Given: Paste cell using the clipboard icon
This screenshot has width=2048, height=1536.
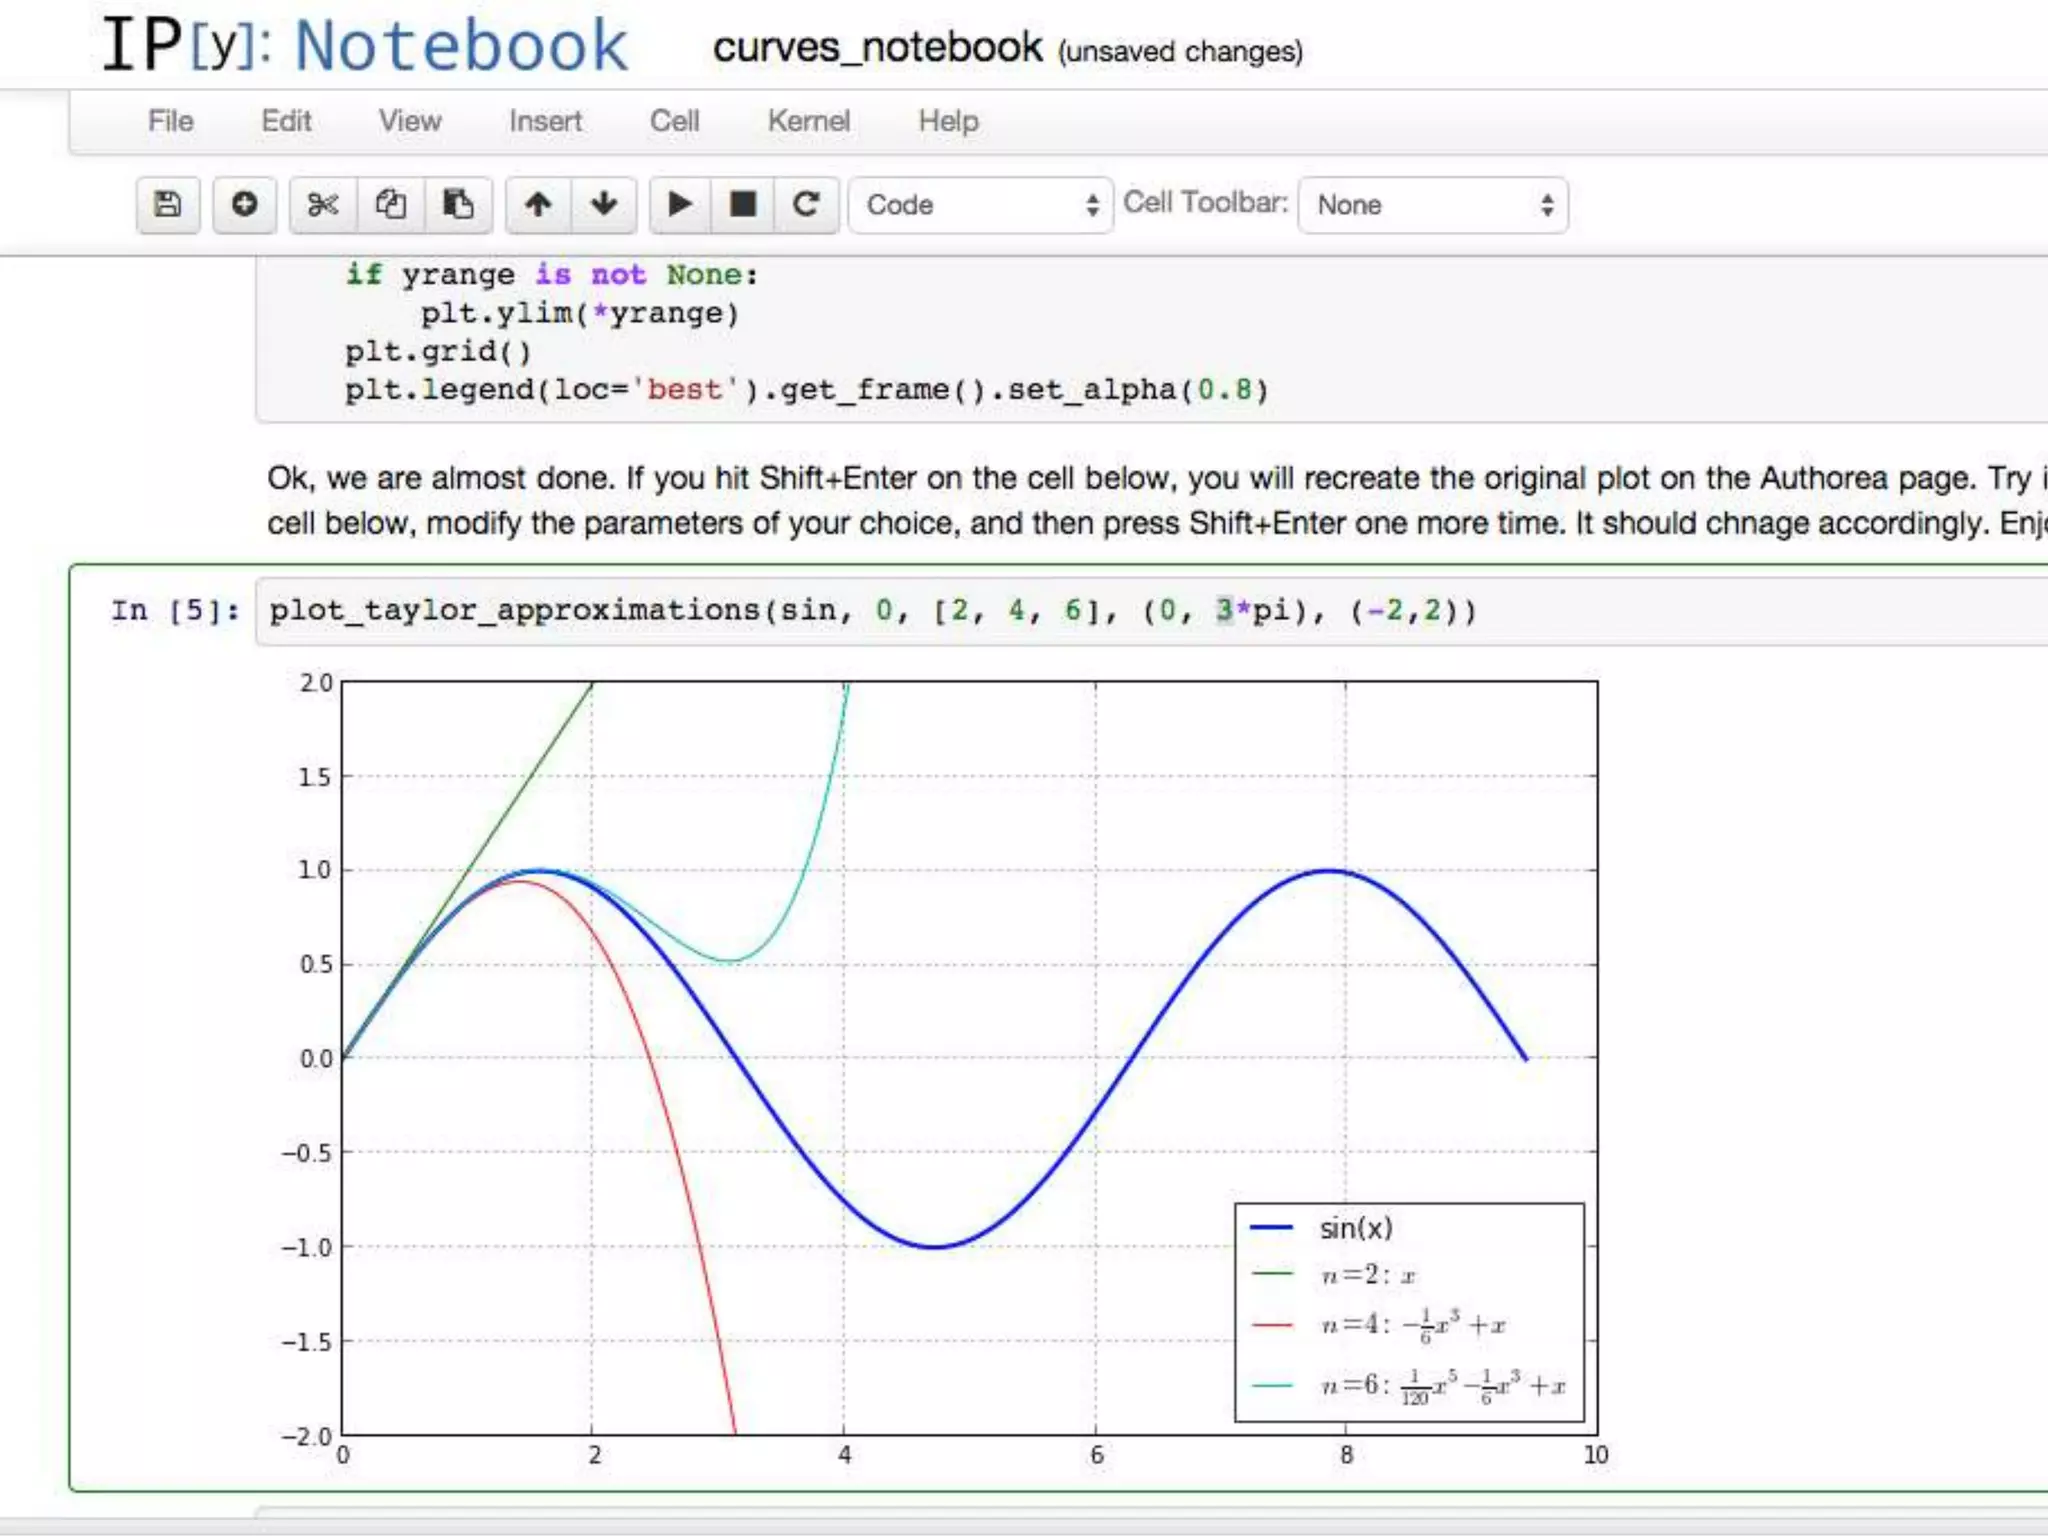Looking at the screenshot, I should point(458,205).
